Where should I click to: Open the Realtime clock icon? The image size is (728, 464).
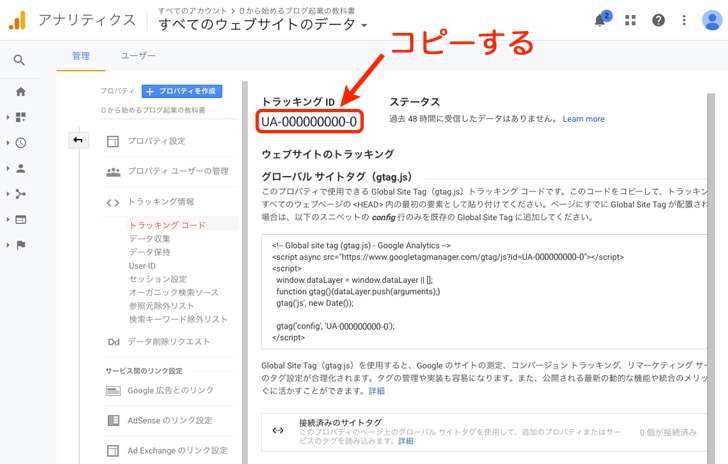20,143
